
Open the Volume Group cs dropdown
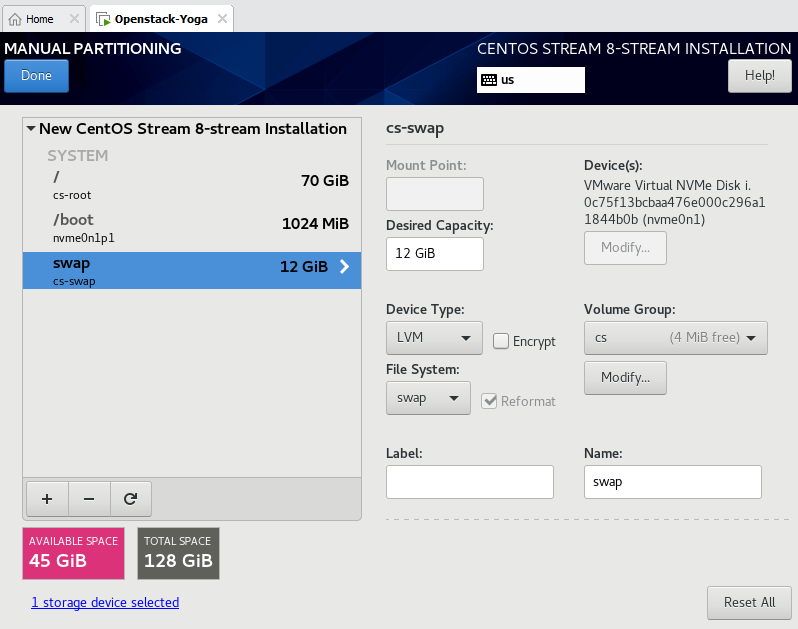(675, 338)
